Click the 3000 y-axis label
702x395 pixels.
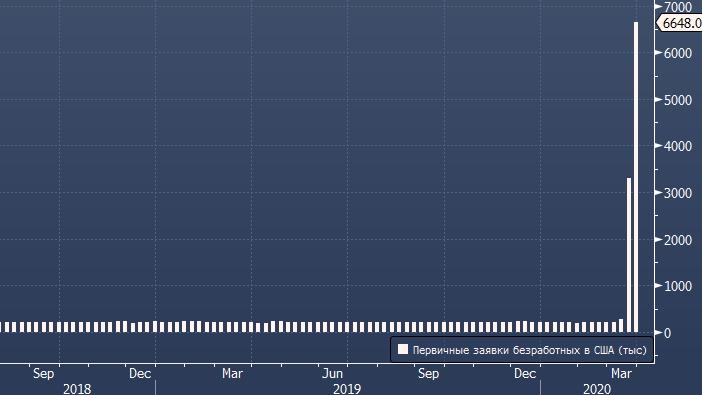tap(678, 193)
